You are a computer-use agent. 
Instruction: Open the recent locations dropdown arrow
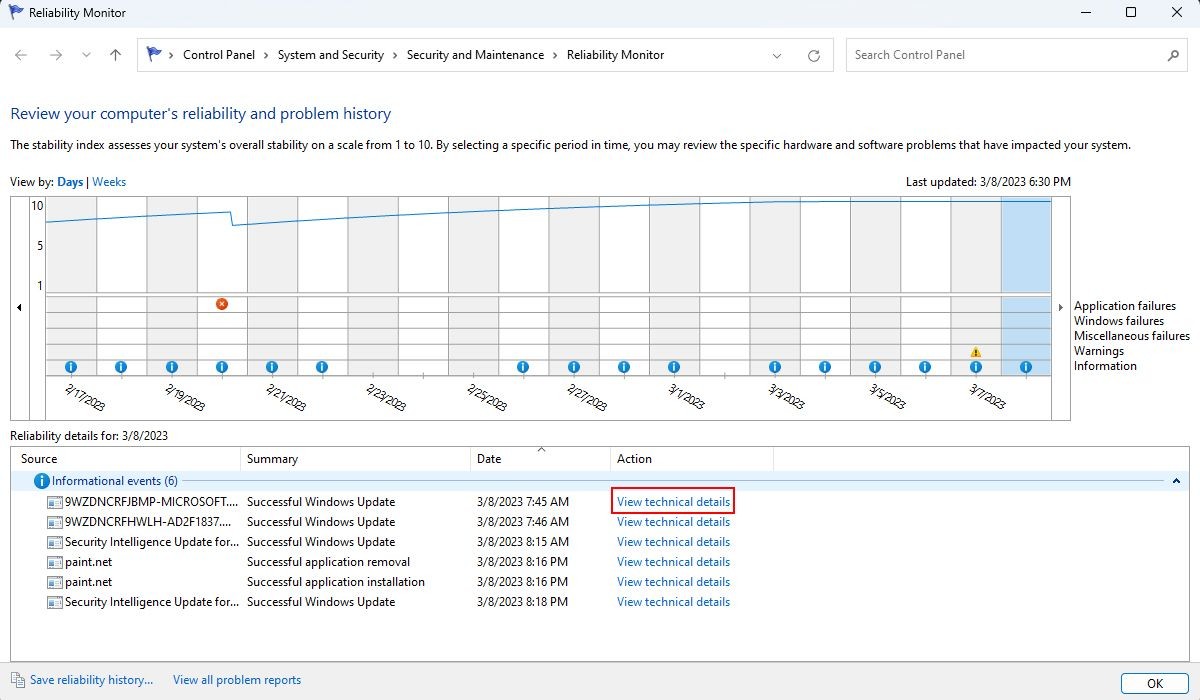point(86,56)
